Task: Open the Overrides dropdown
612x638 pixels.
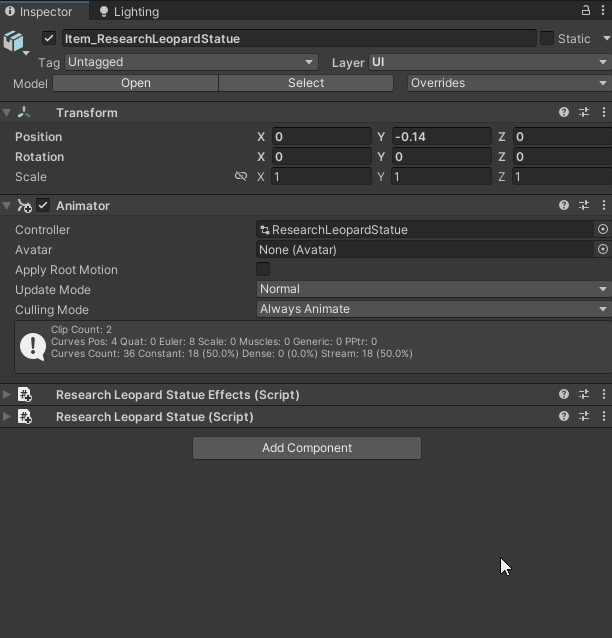Action: (509, 83)
